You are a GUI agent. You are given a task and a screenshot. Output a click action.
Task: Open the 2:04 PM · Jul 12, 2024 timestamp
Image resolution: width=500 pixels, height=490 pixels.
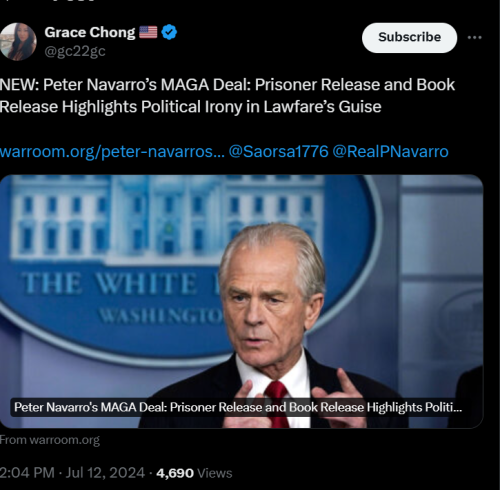click(x=72, y=473)
